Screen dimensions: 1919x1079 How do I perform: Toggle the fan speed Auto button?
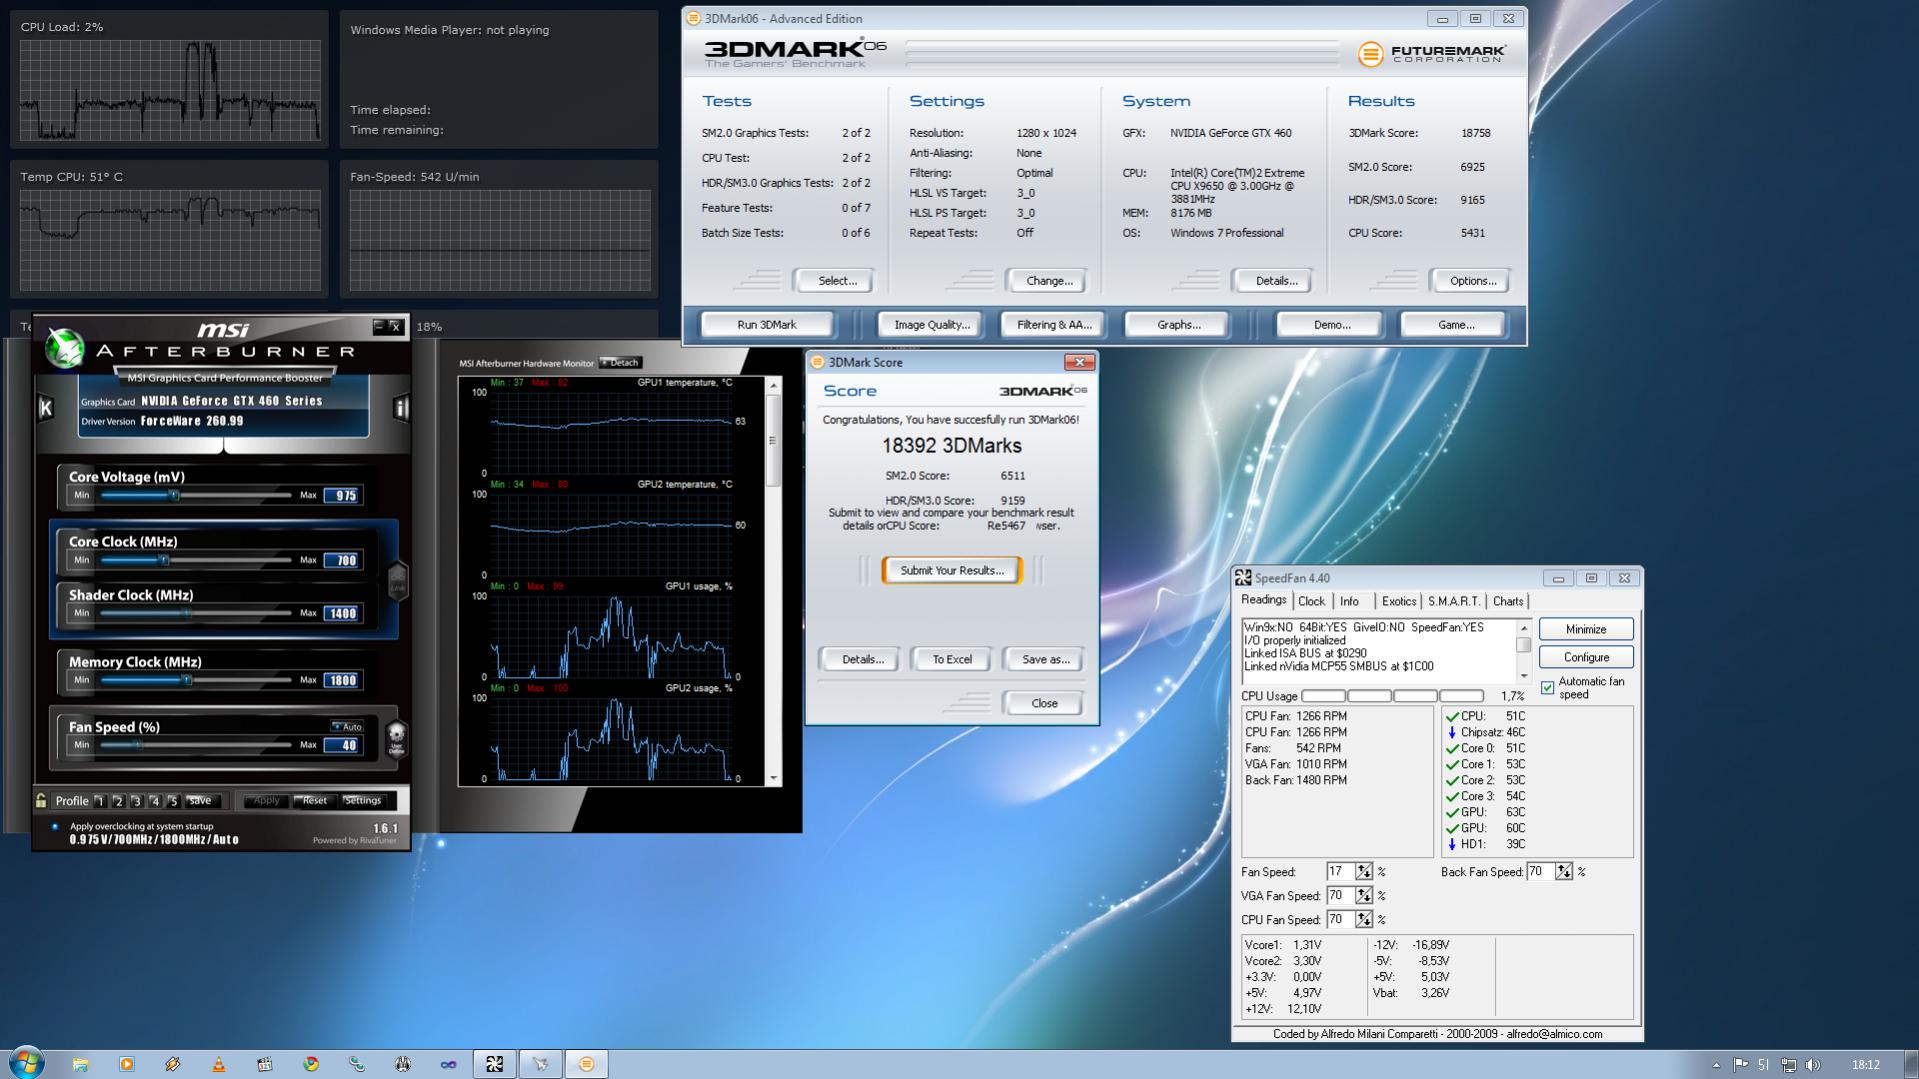pyautogui.click(x=347, y=727)
